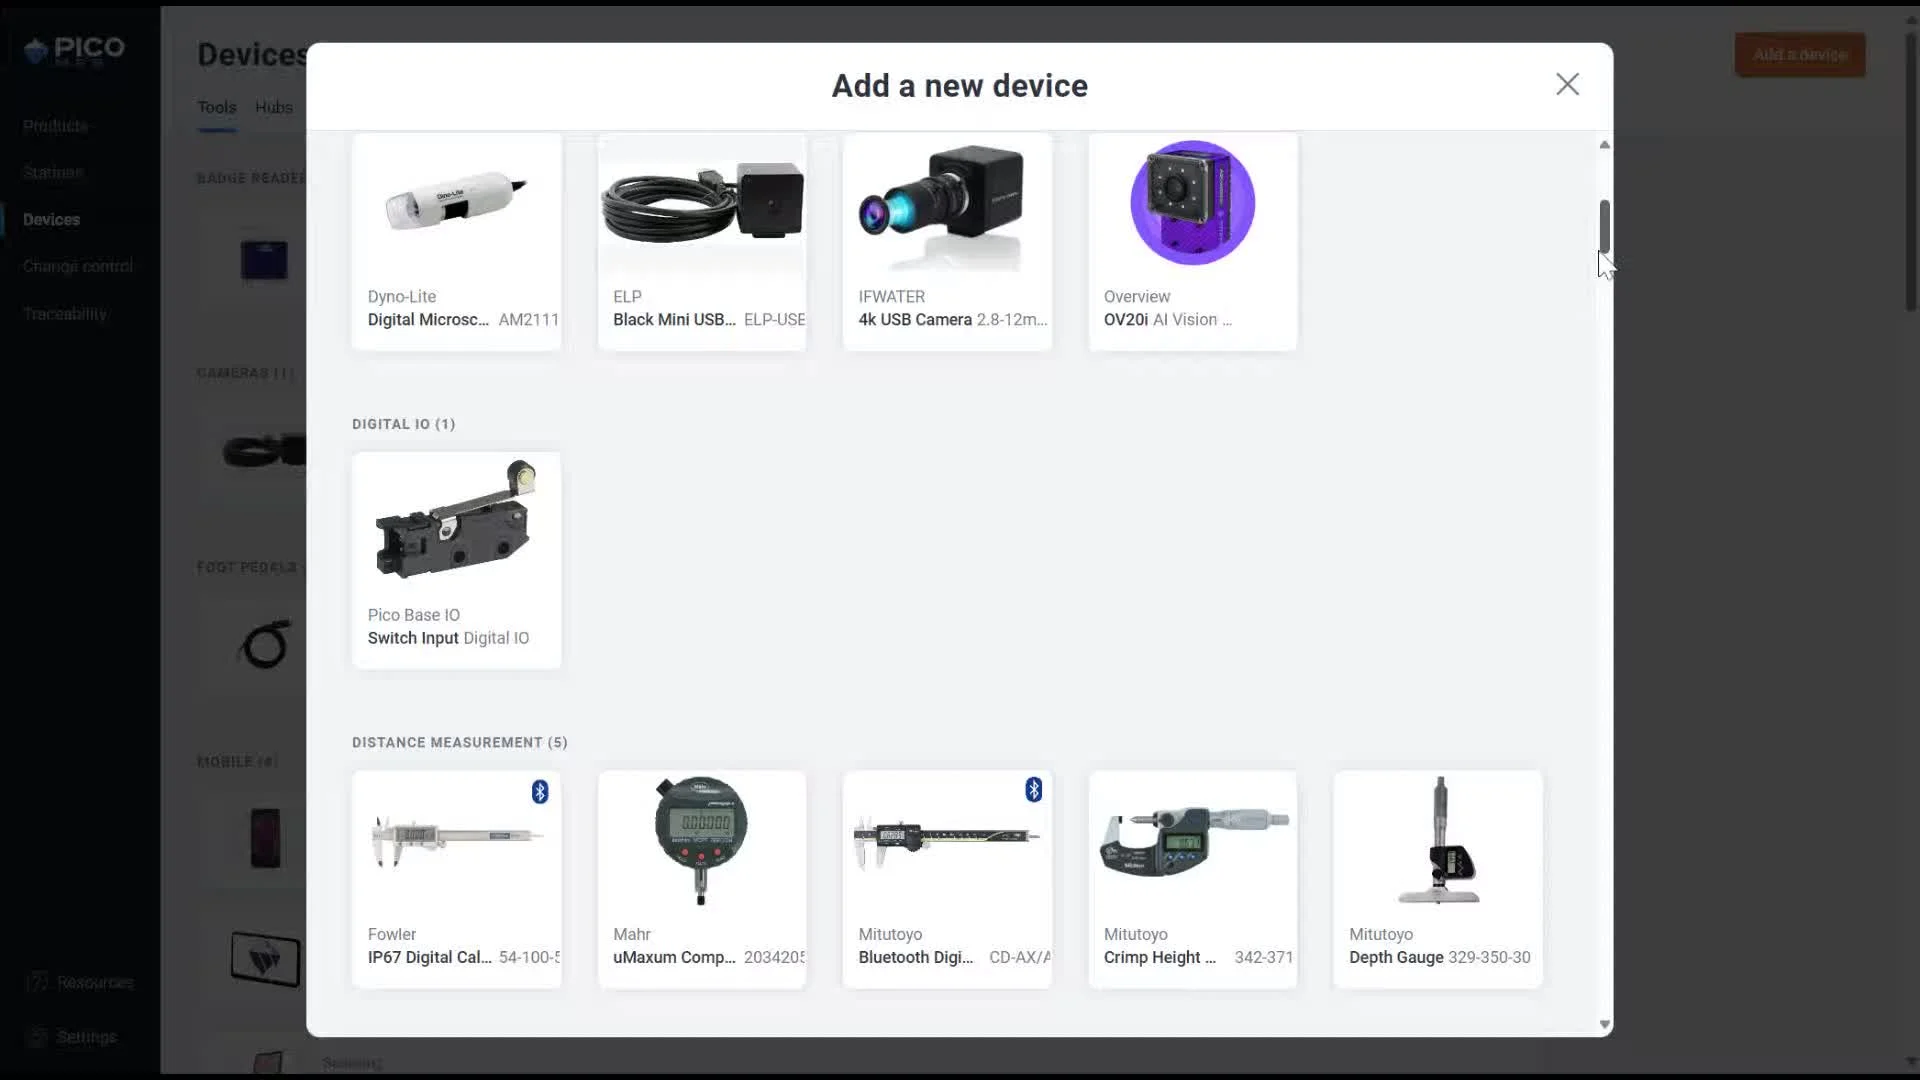
Task: Switch to the Tools tab behind dialog
Action: tap(216, 107)
